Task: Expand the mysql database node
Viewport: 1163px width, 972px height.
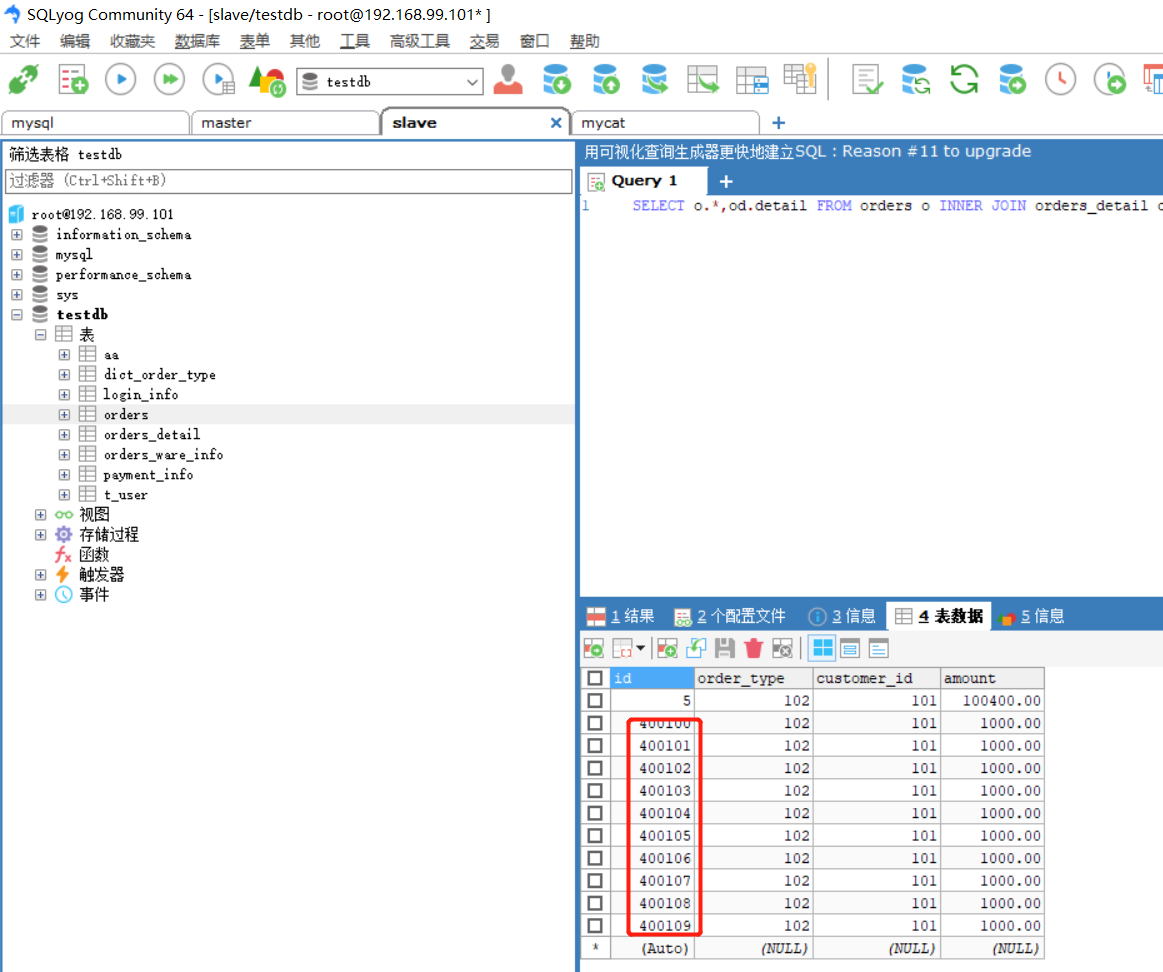Action: (x=17, y=255)
